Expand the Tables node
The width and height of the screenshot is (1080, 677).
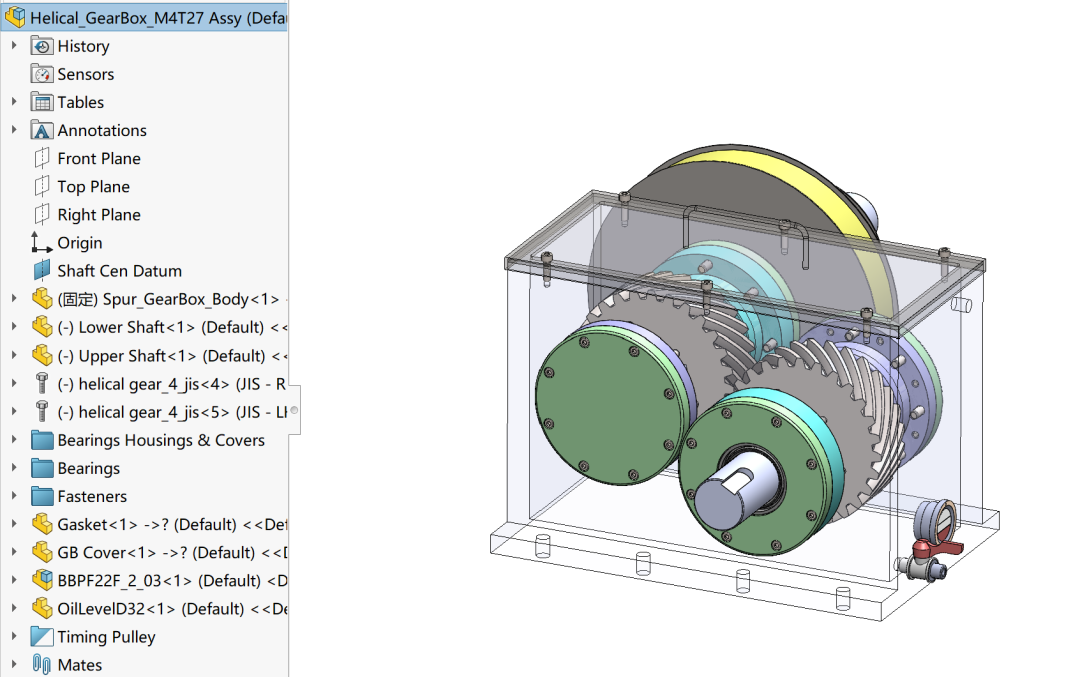[x=14, y=102]
